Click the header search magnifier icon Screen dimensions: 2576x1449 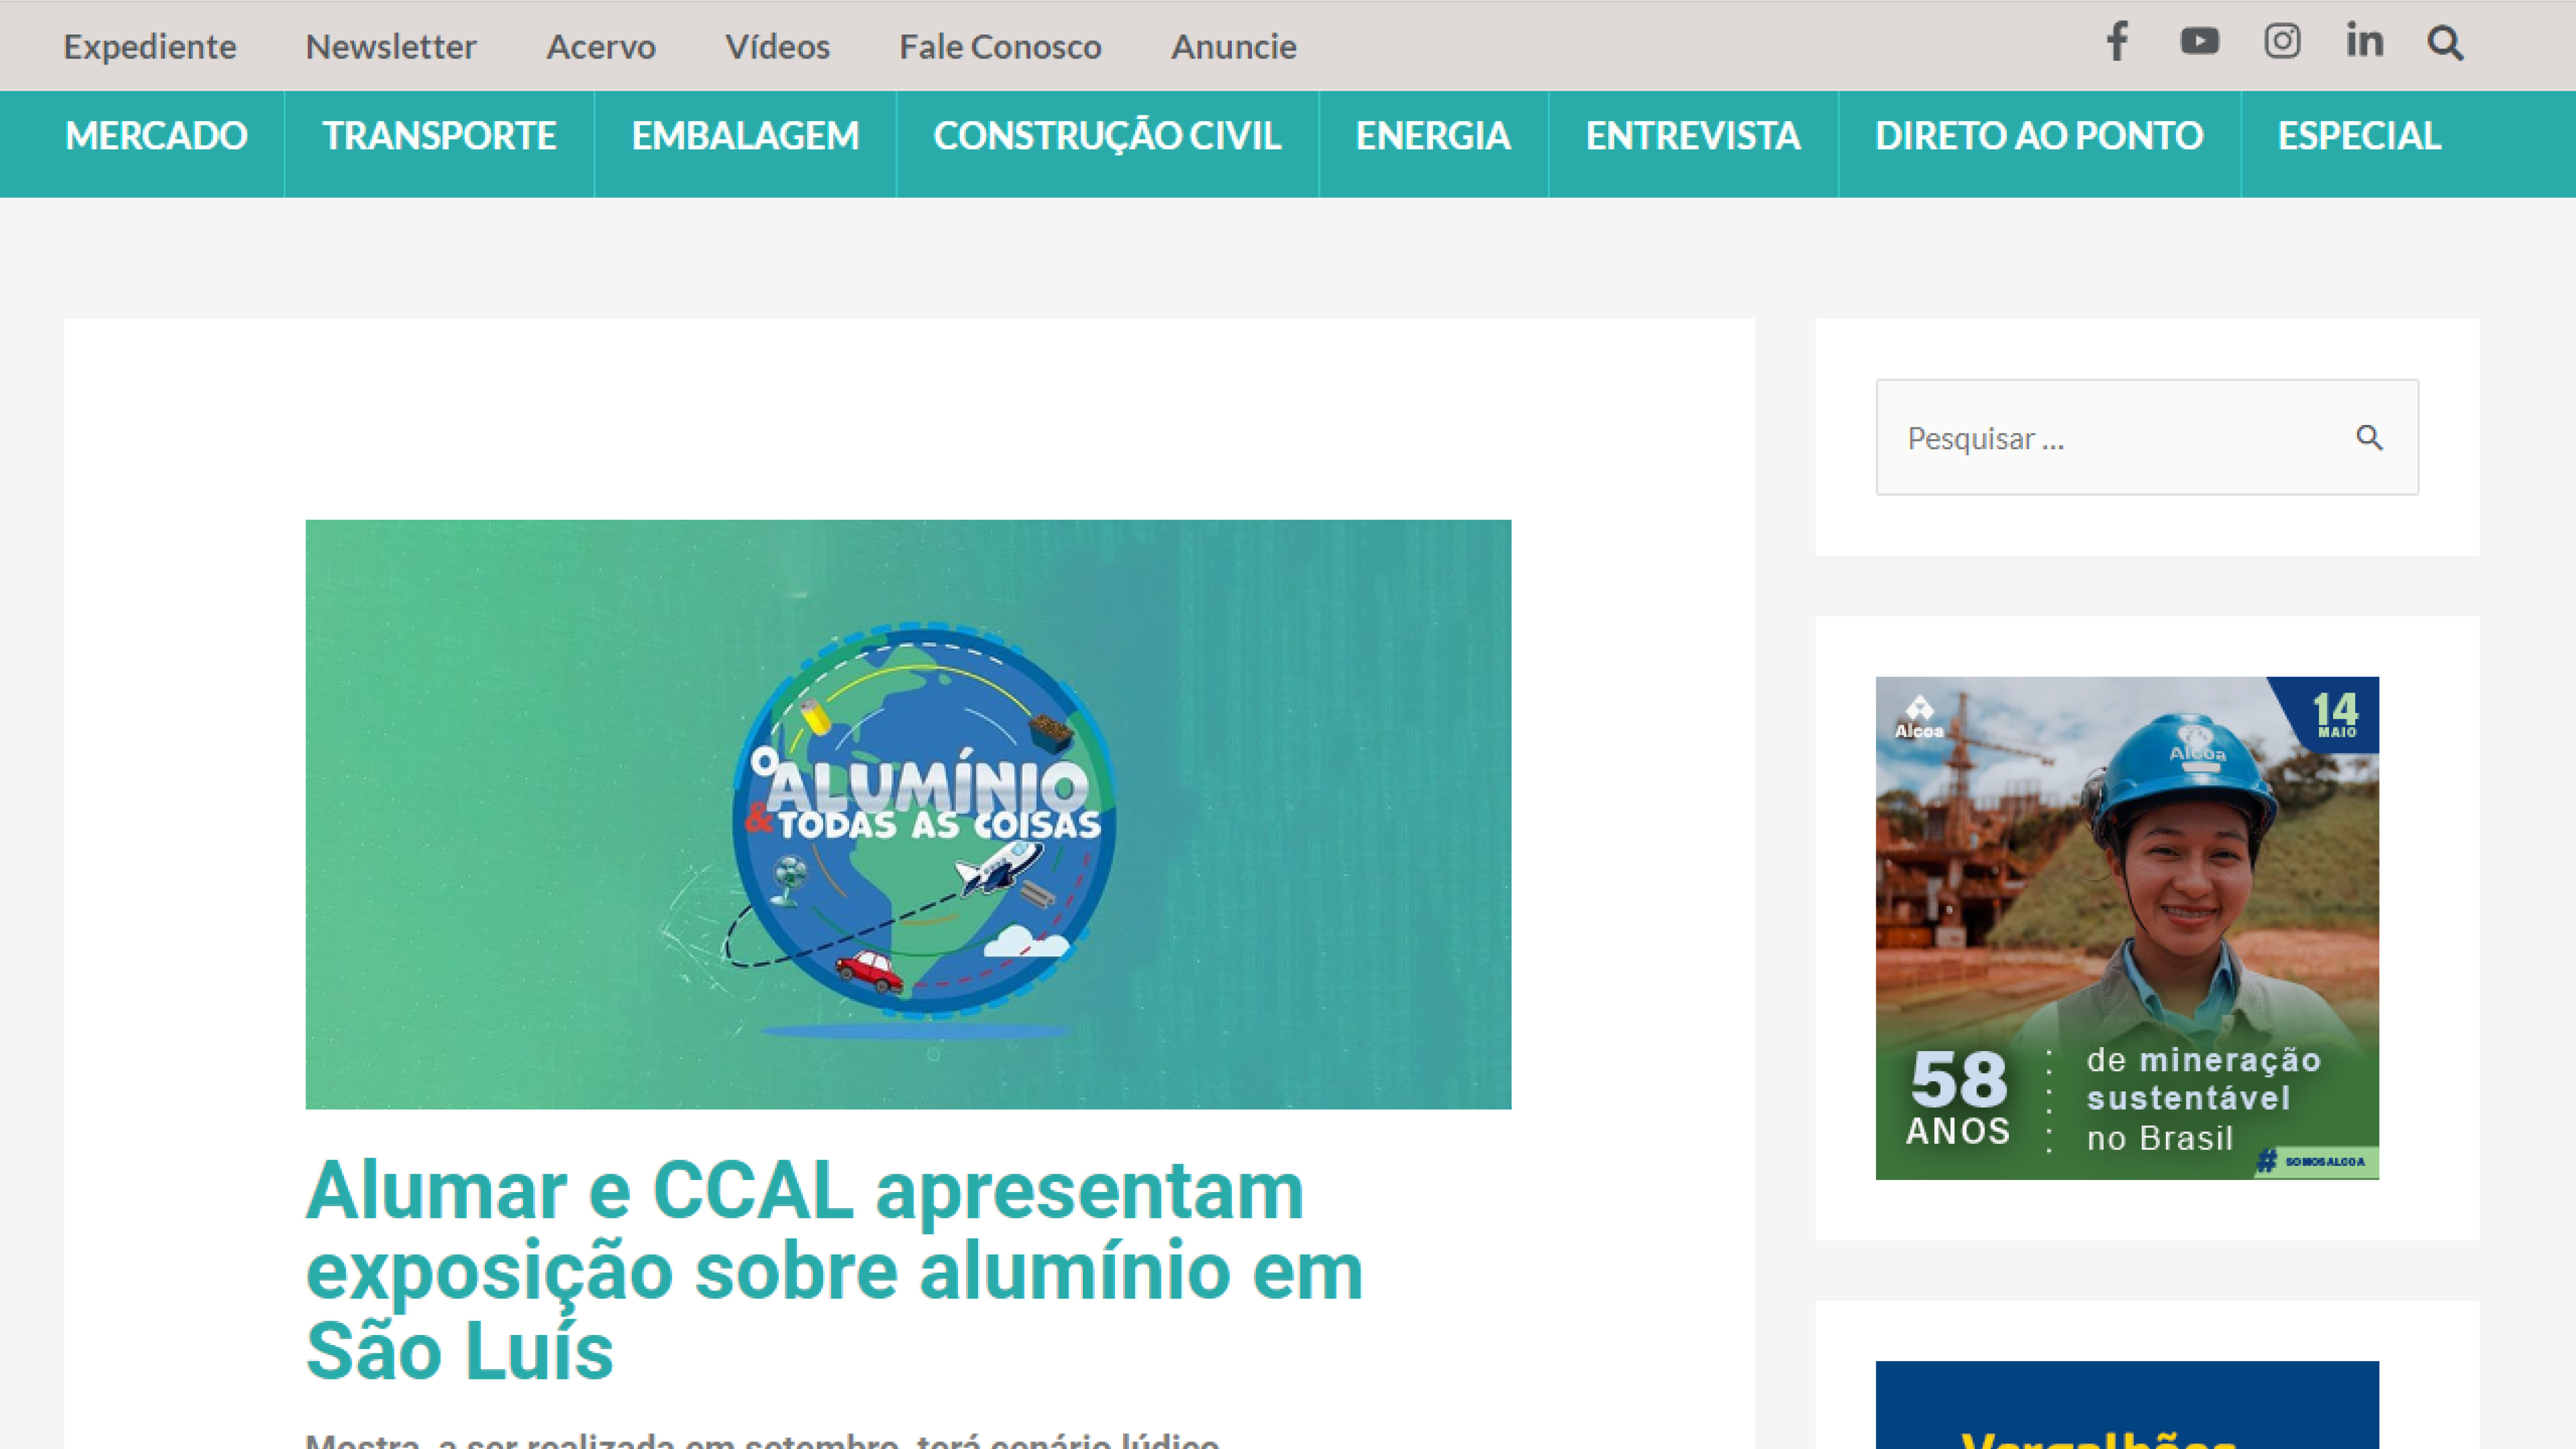2445,43
